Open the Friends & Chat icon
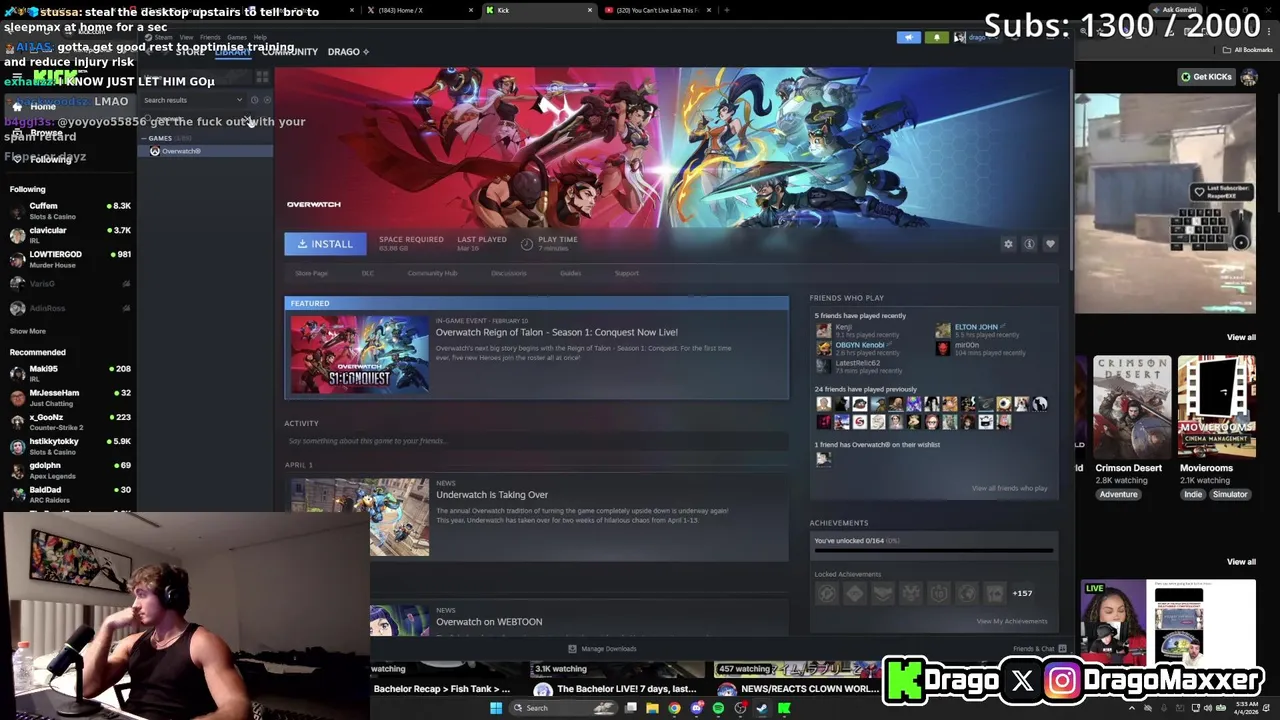Screen dimensions: 1280x720 click(1062, 648)
